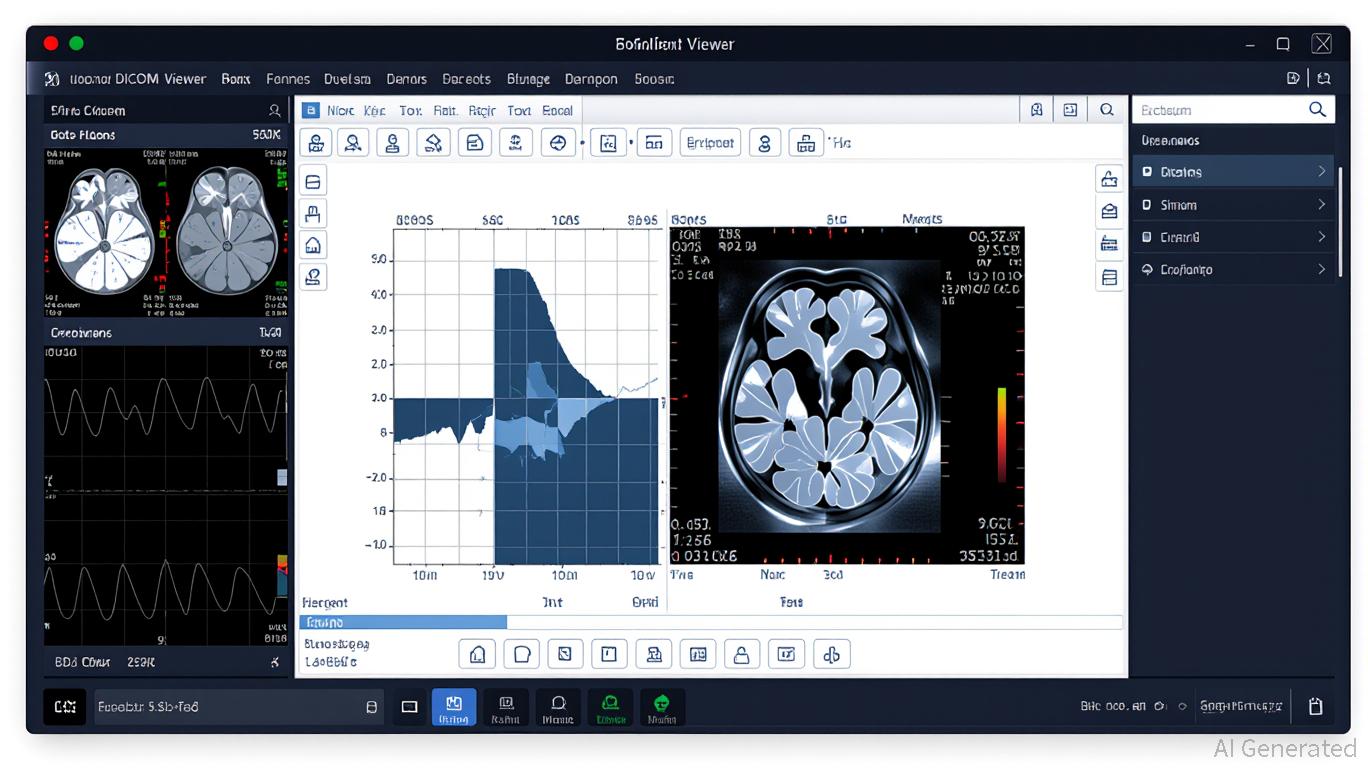Expand the highlighted first sidebar row chevron
The image size is (1368, 768).
(1321, 172)
